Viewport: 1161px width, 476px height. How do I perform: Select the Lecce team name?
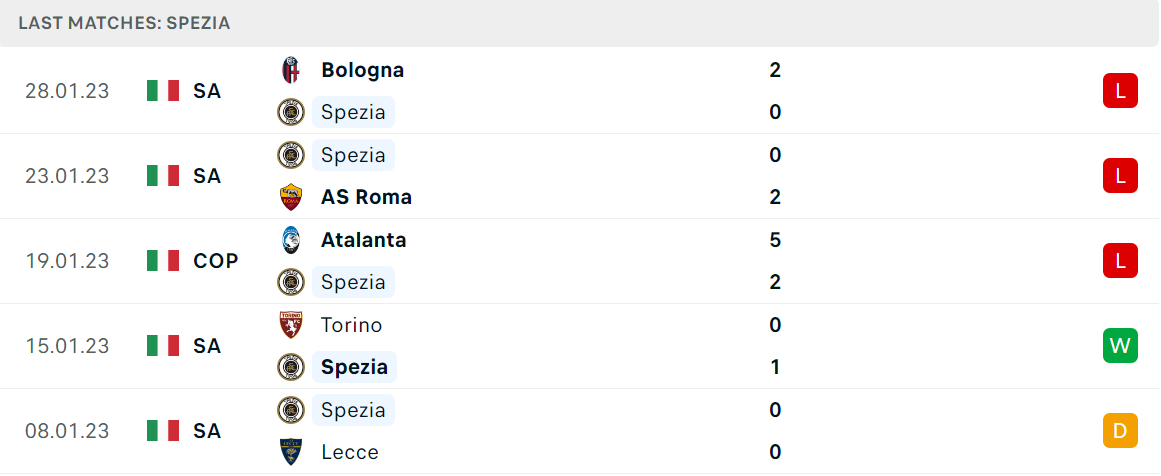tap(349, 452)
